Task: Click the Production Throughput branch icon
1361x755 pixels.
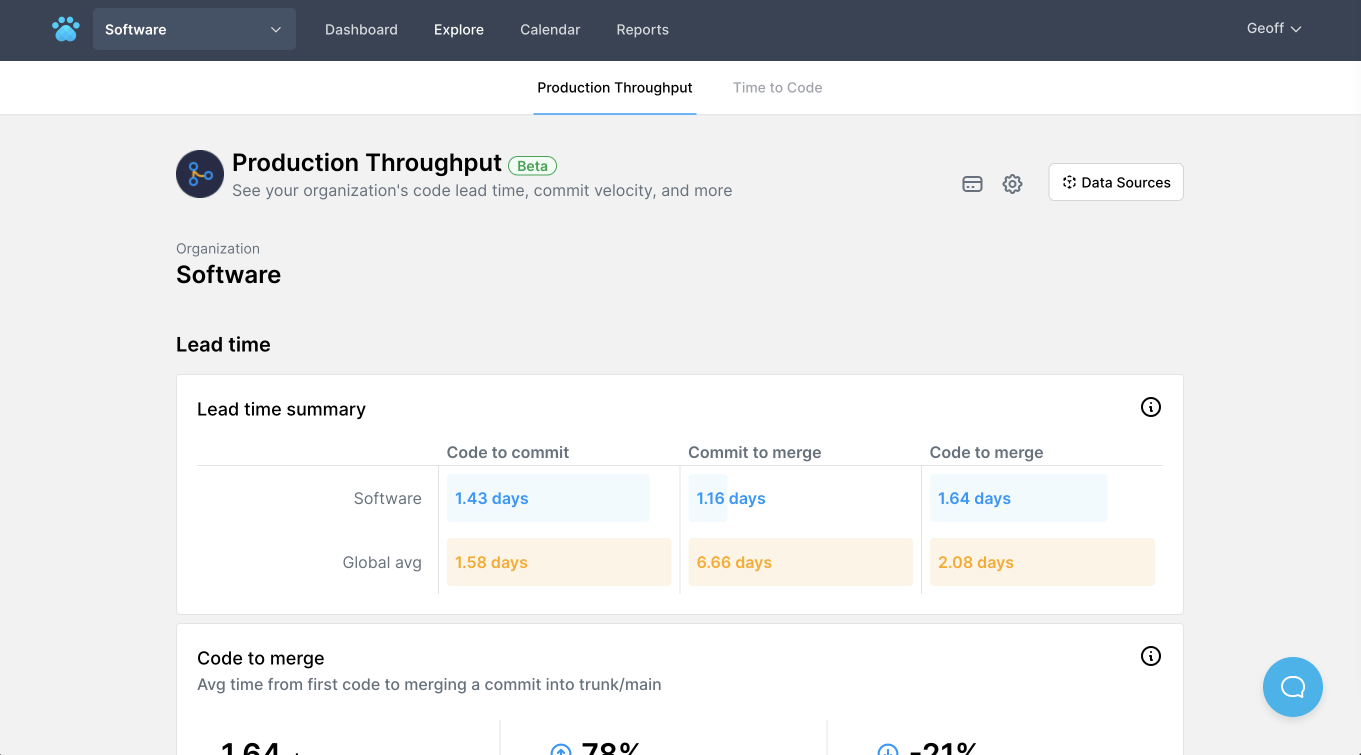Action: click(x=200, y=174)
